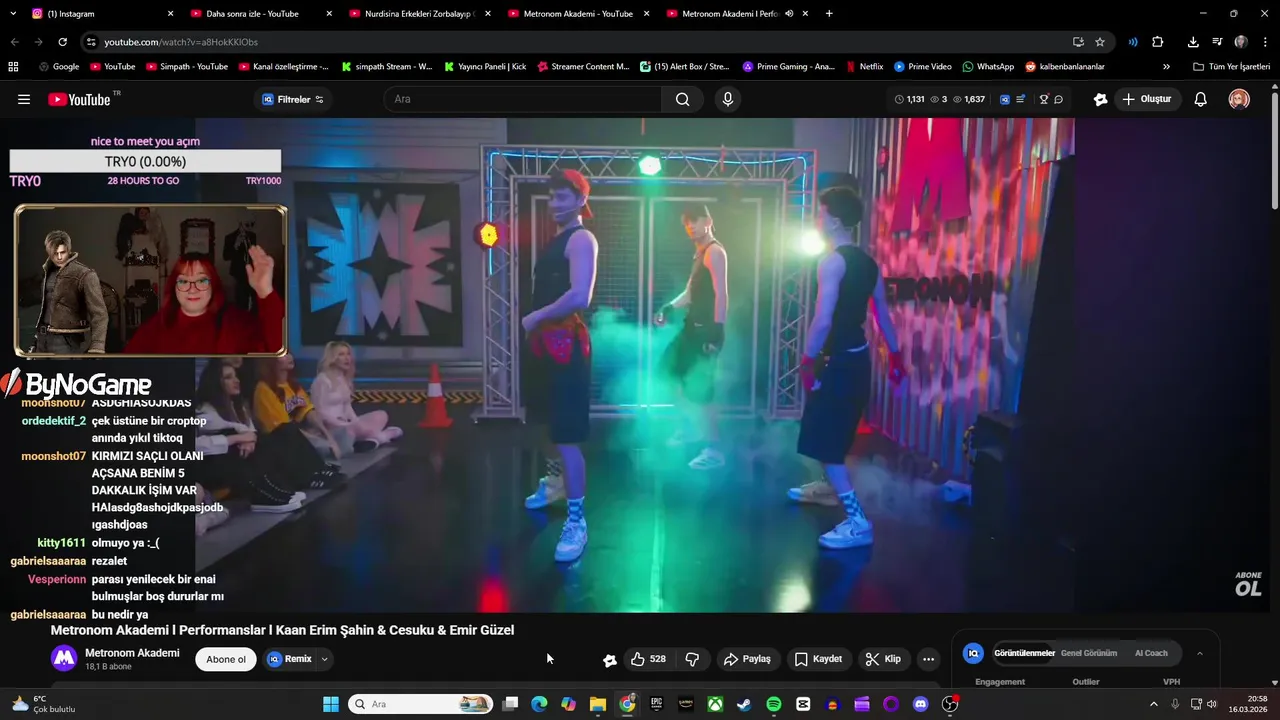Open the Netflix bookmark
This screenshot has height=720, width=1280.
click(x=863, y=67)
